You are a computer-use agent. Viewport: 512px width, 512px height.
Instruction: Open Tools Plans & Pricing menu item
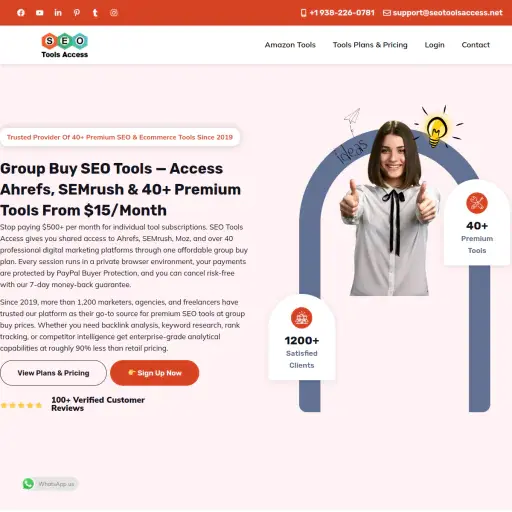tap(370, 45)
